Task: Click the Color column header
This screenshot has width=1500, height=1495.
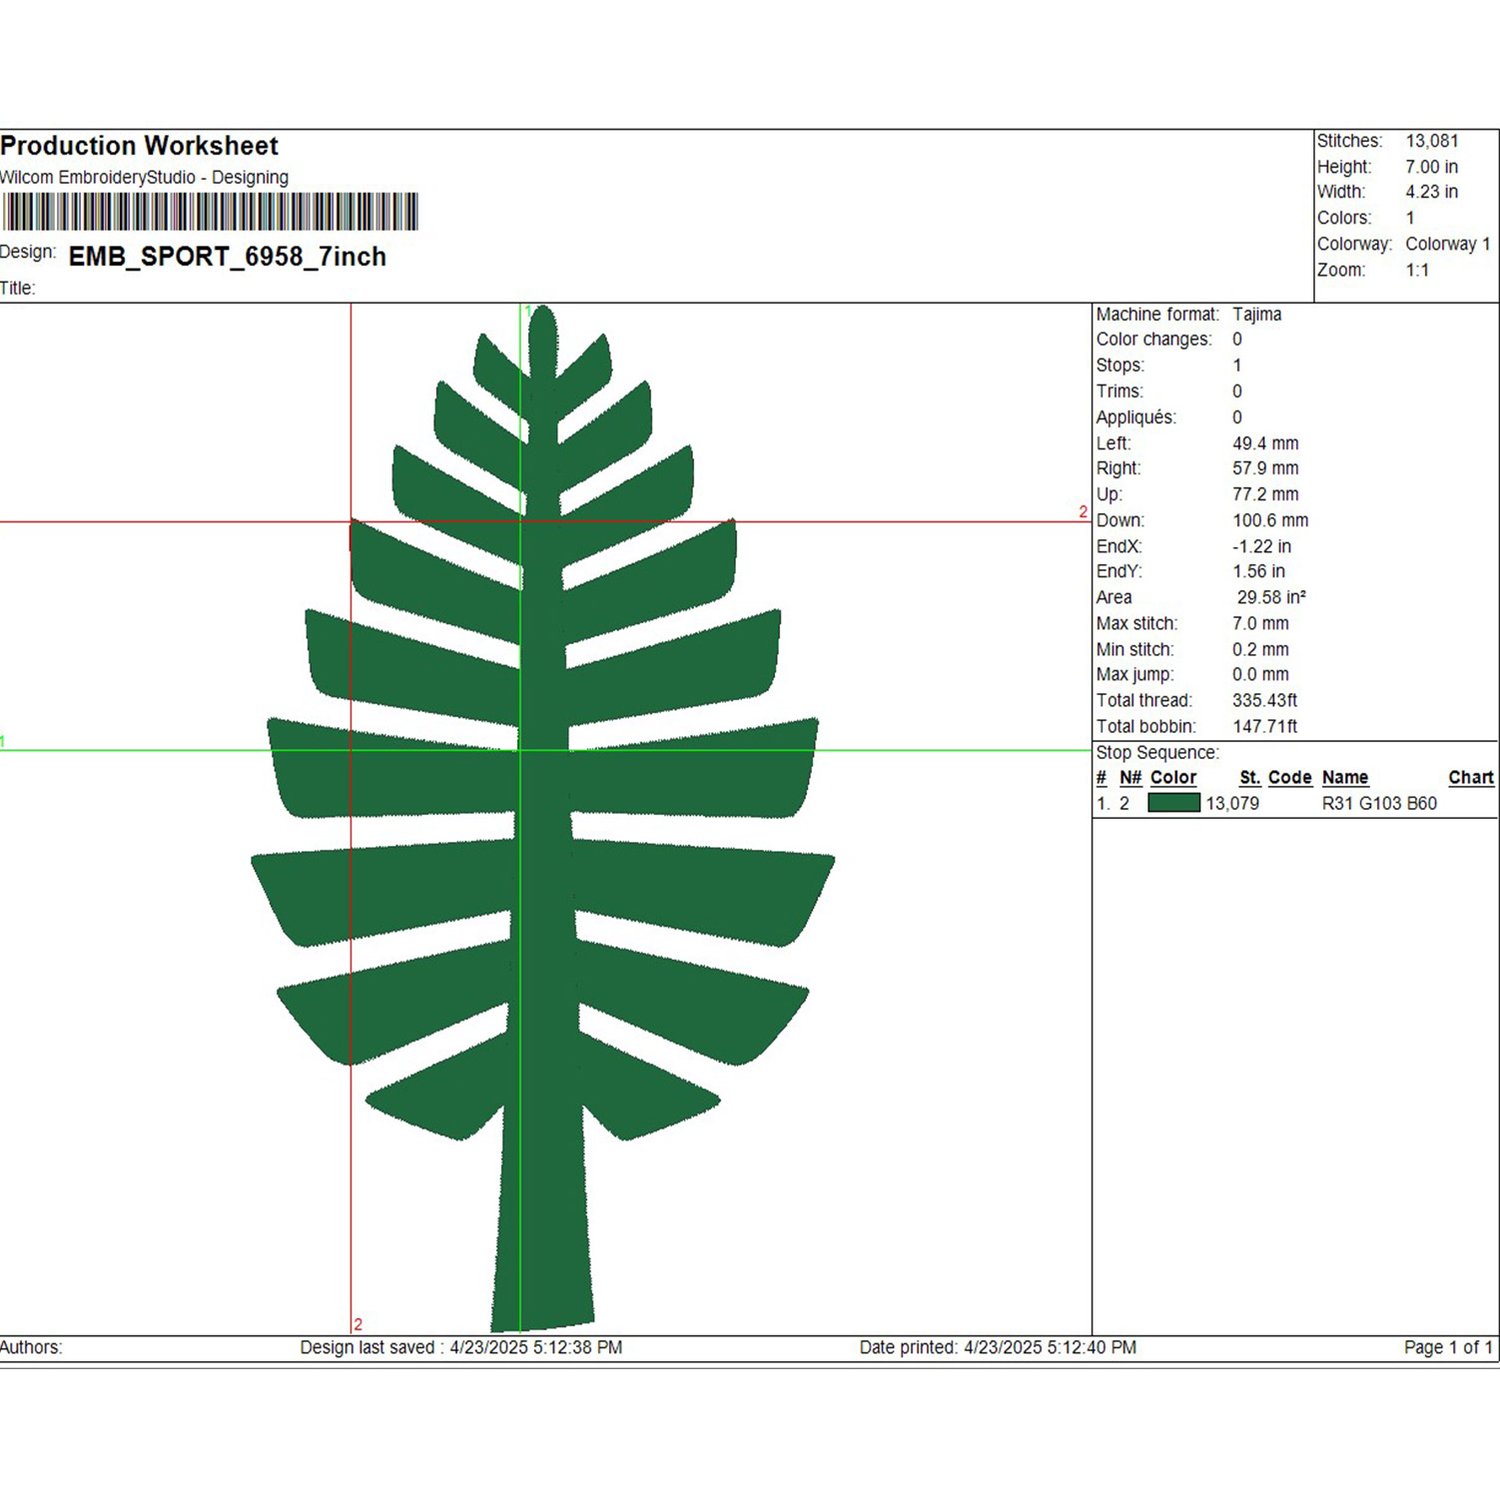Action: click(x=1173, y=777)
